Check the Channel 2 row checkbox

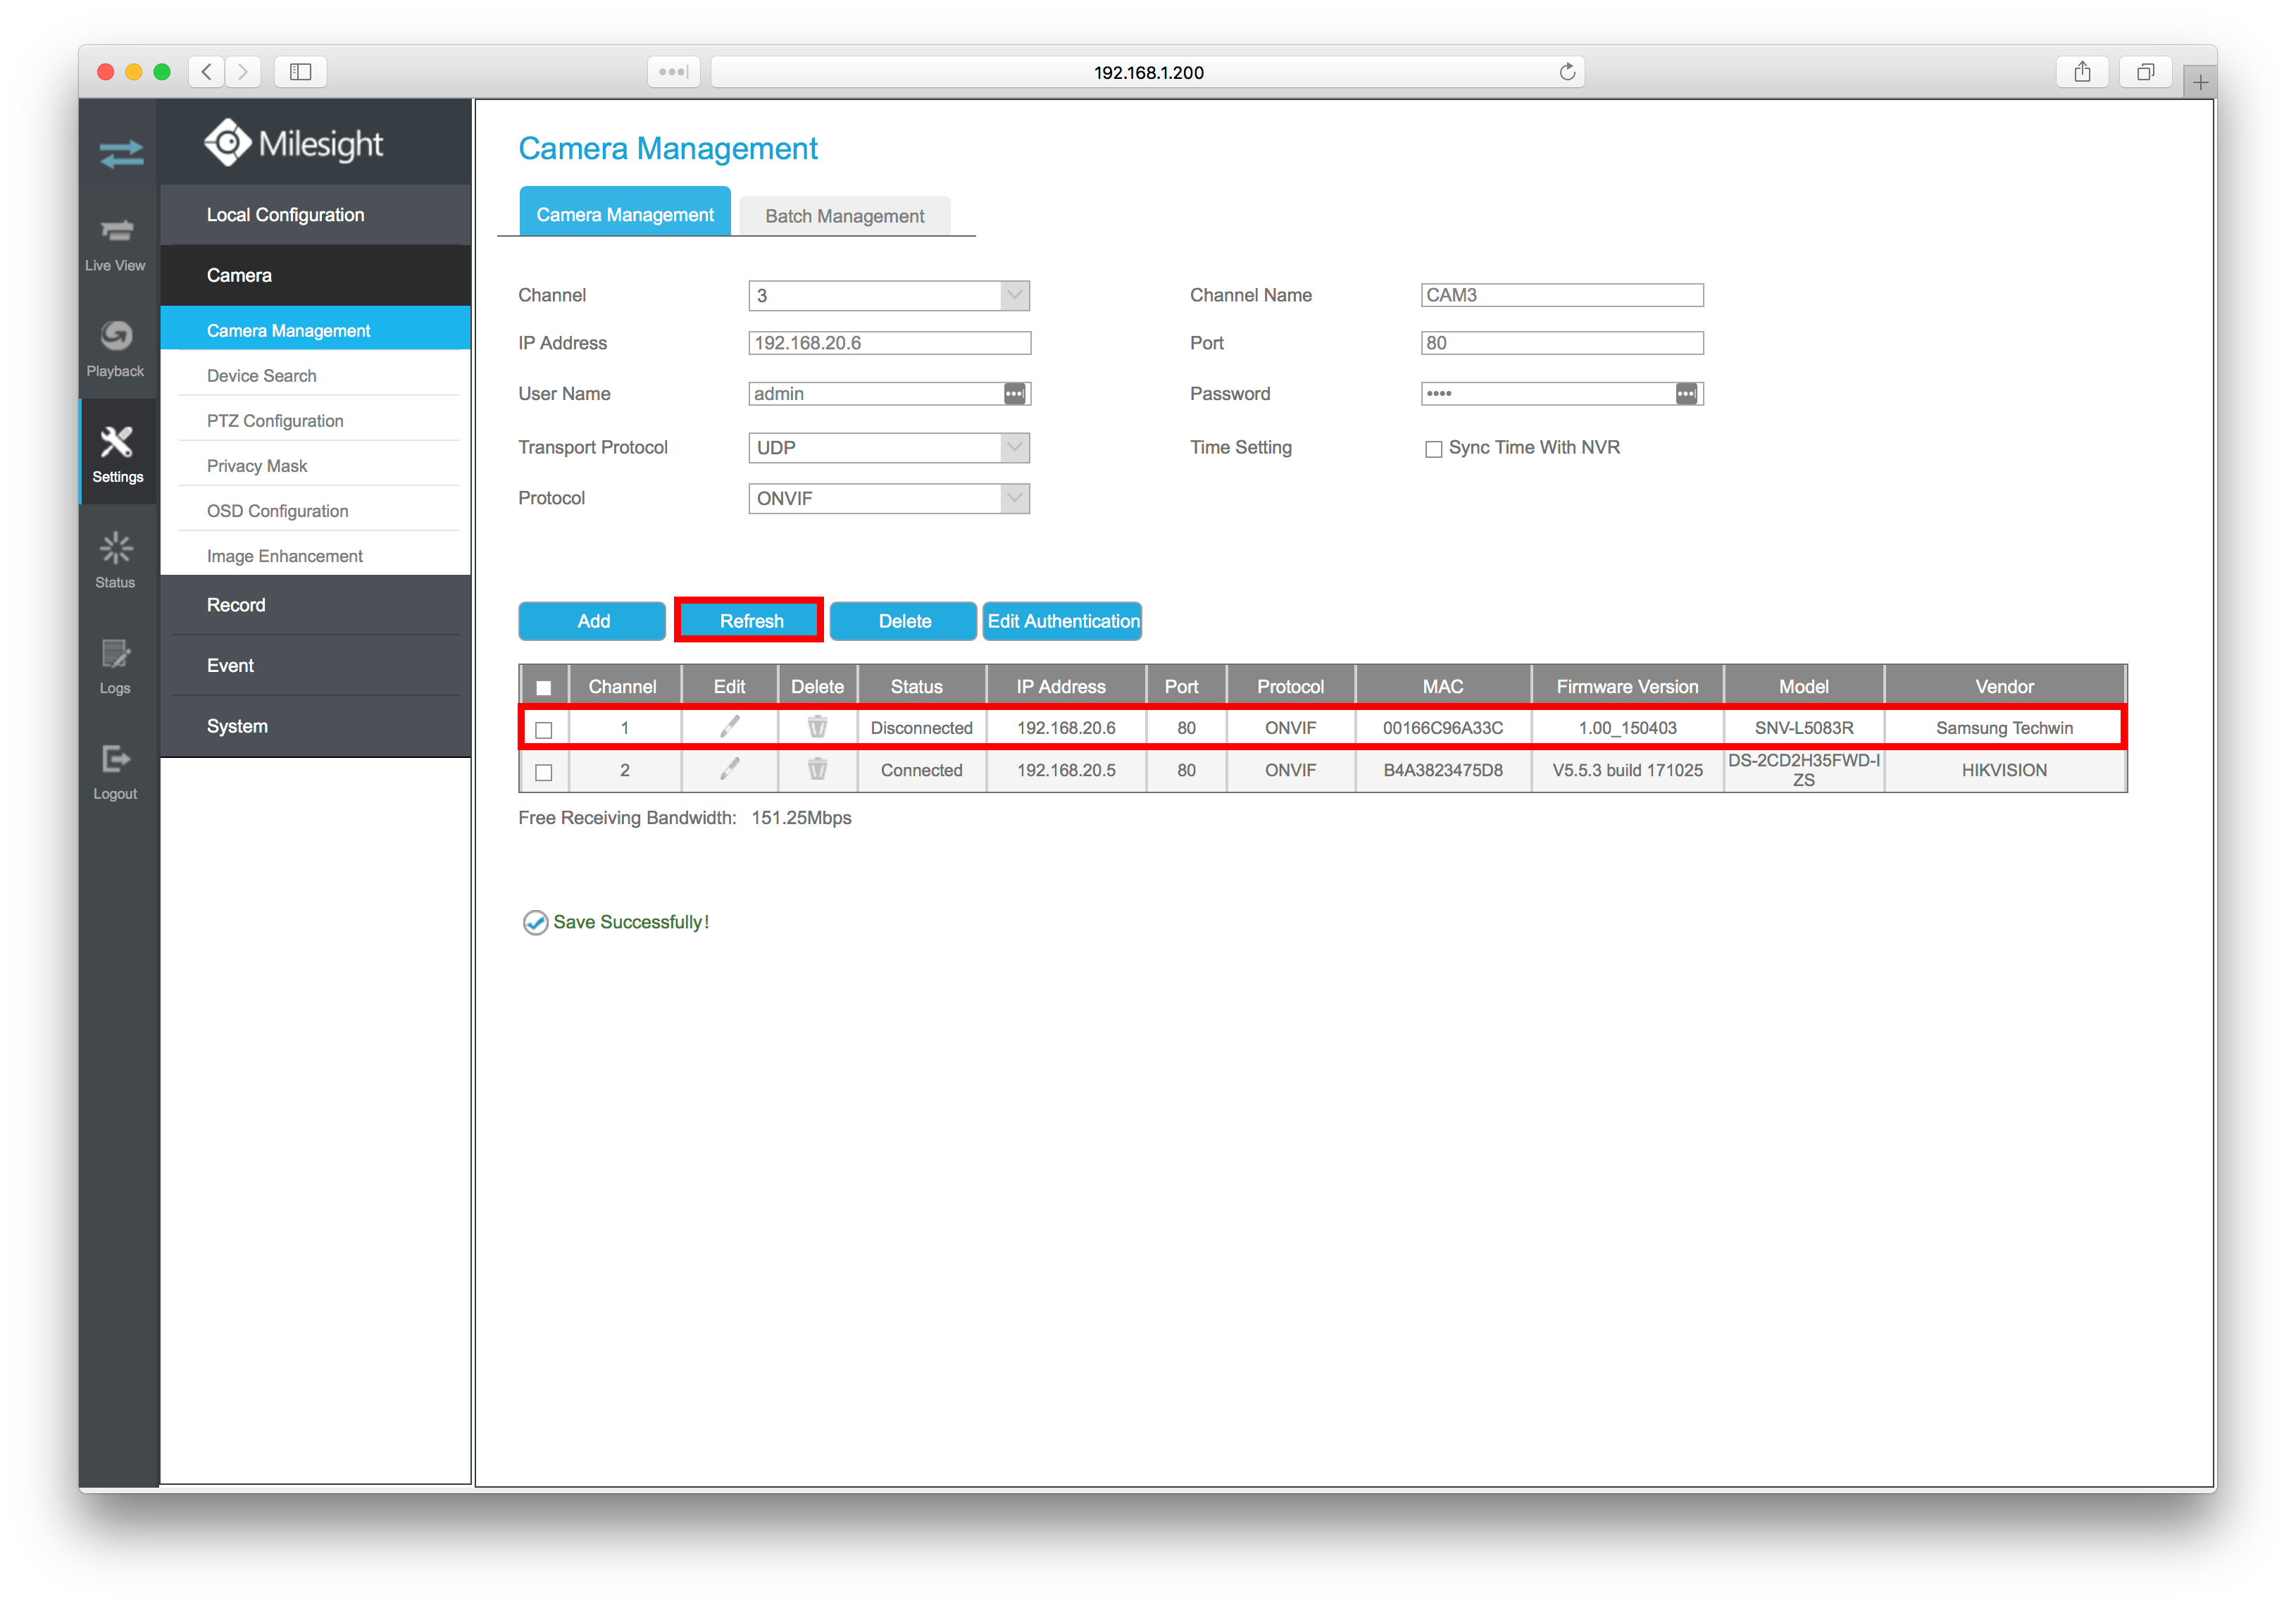click(x=546, y=771)
